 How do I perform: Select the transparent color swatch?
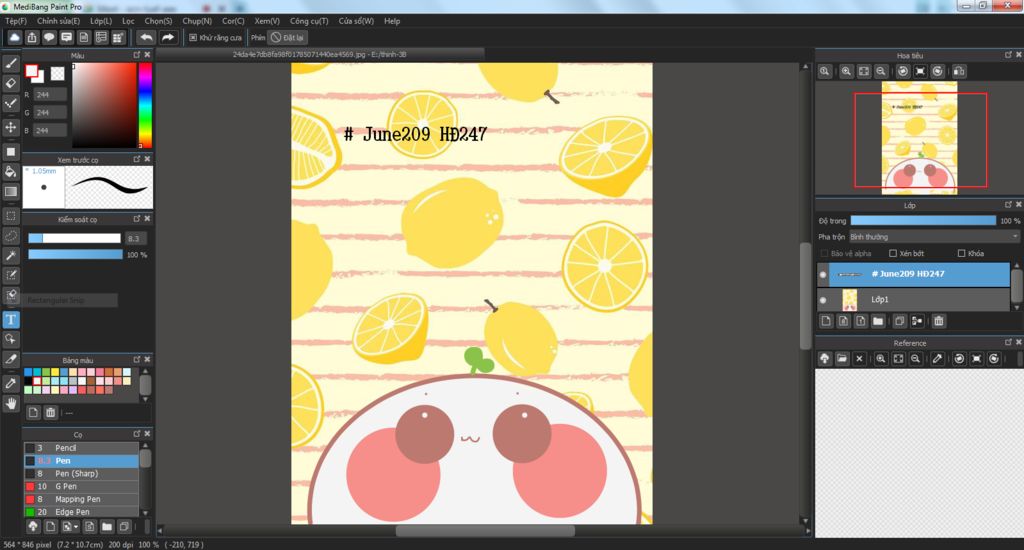pos(57,74)
